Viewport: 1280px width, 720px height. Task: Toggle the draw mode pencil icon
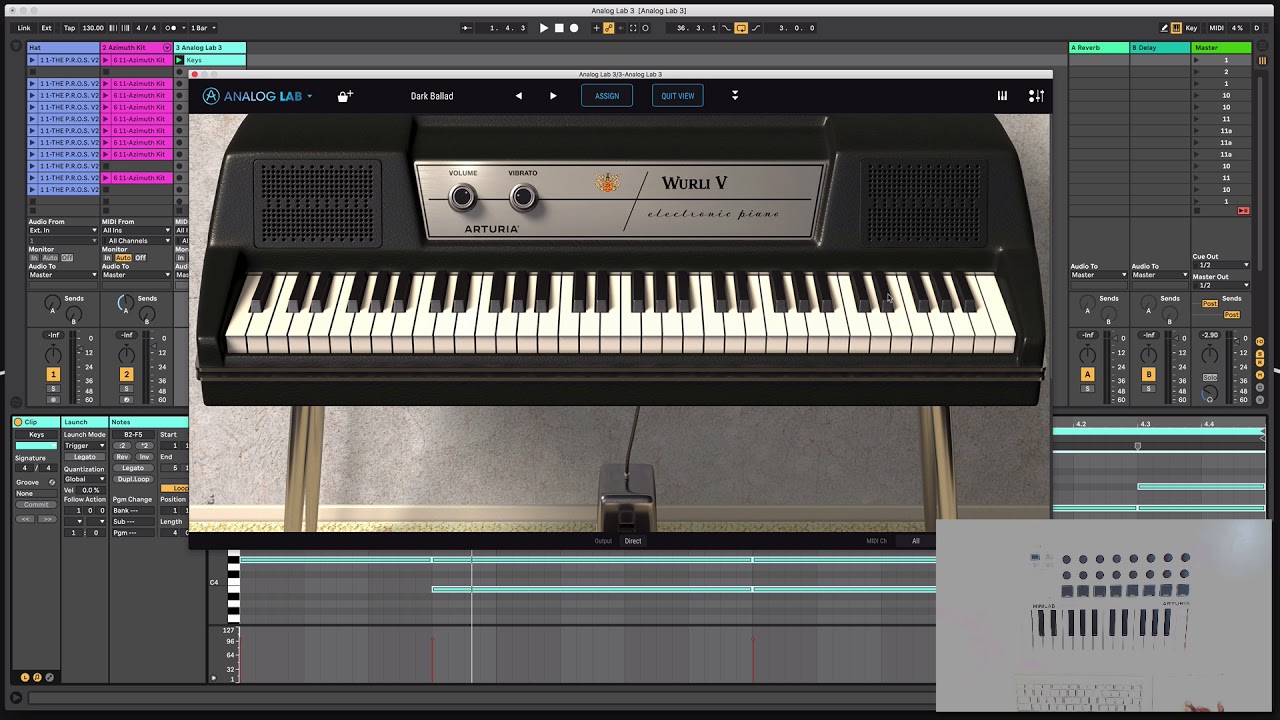pos(1164,28)
